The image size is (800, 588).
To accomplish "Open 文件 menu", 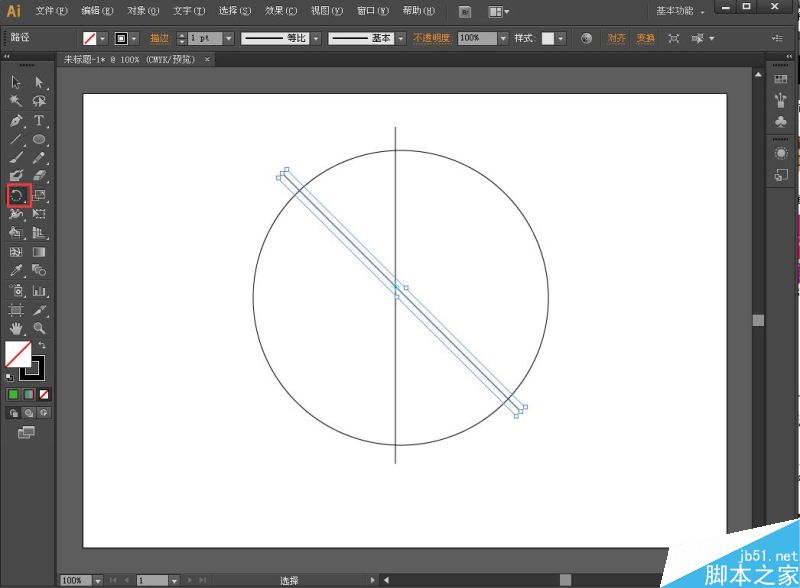I will pos(52,10).
